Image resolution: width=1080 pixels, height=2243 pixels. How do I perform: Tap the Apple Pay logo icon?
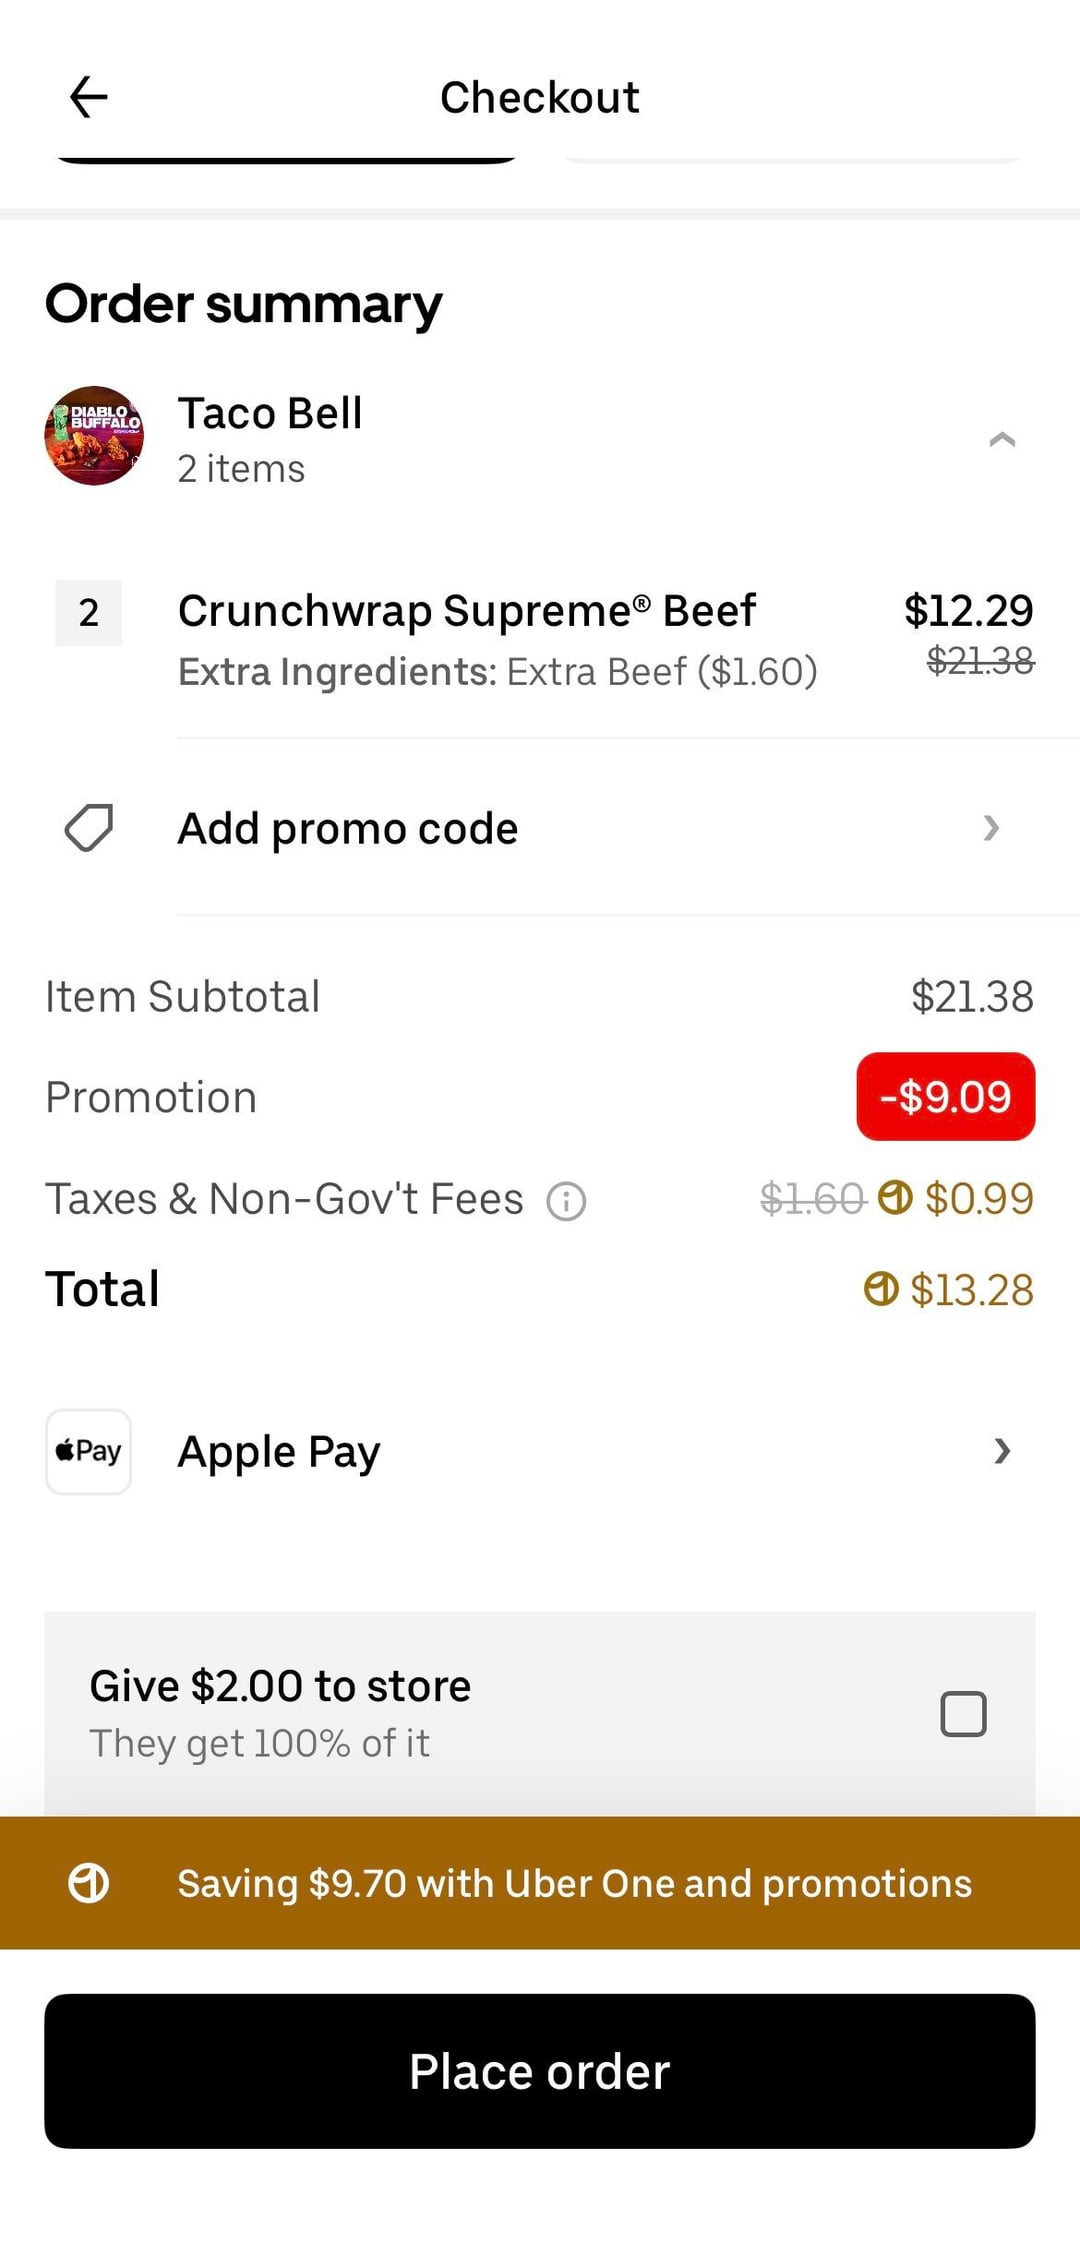[89, 1451]
